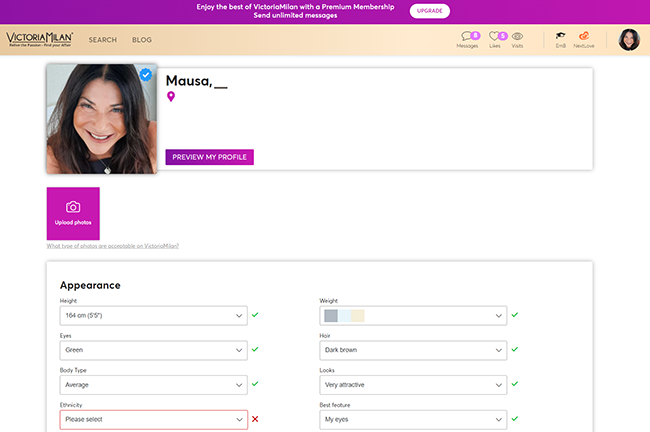View profile Visits eye icon
The width and height of the screenshot is (650, 432).
(517, 36)
